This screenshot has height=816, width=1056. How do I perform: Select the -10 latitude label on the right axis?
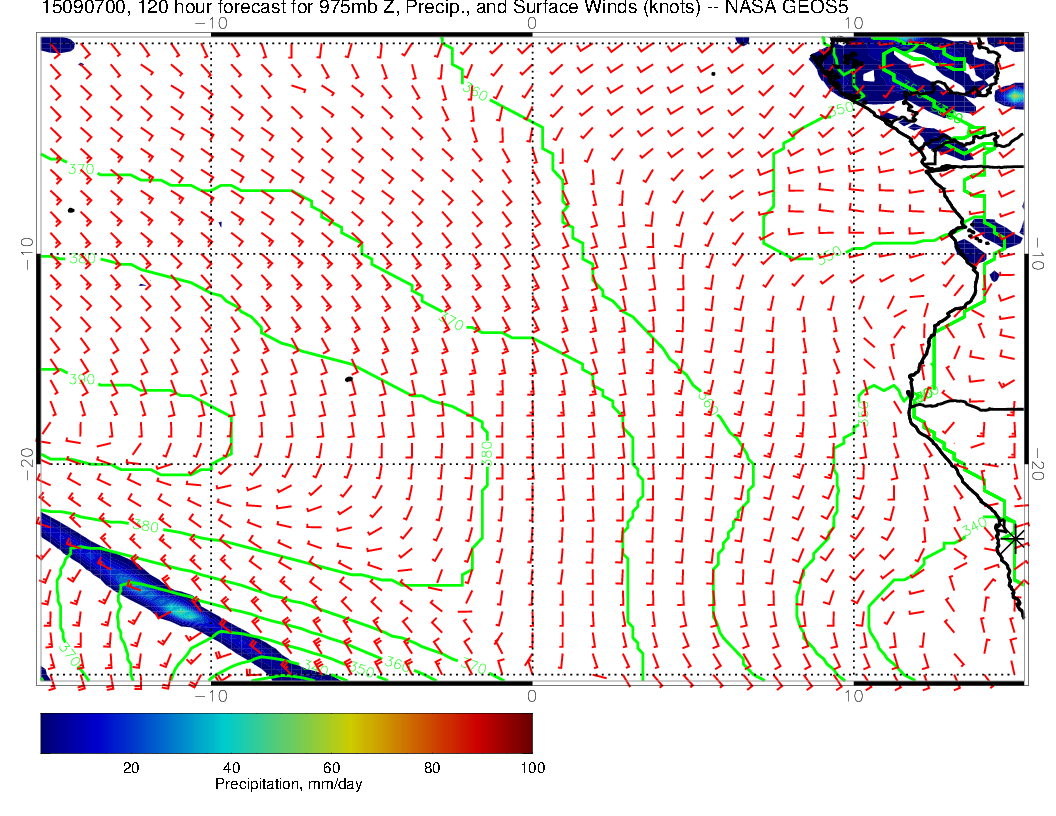coord(1038,254)
